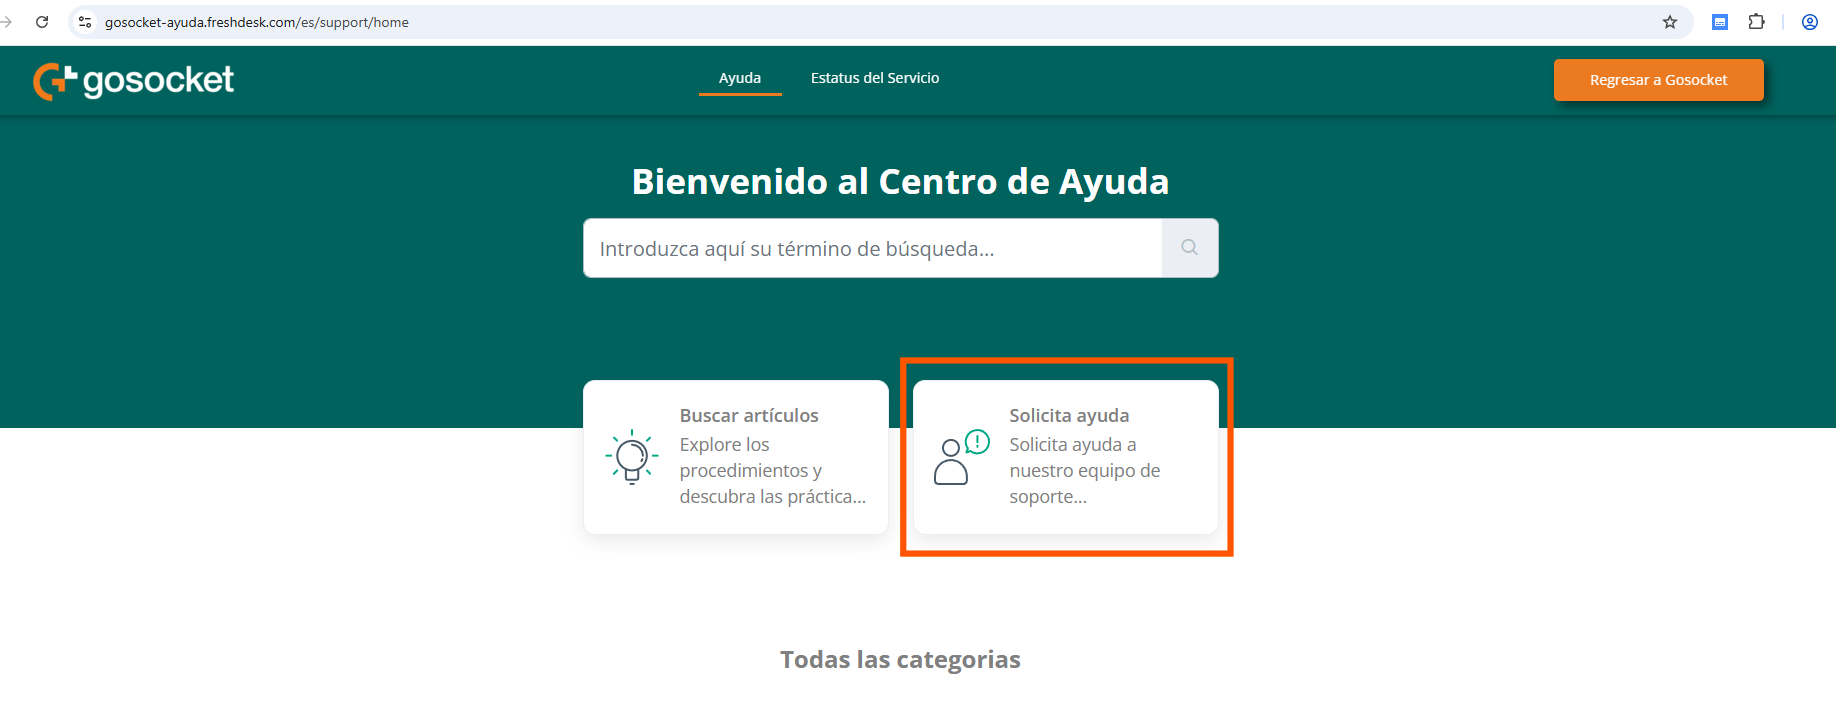1836x720 pixels.
Task: Select the Ayuda tab
Action: click(x=740, y=78)
